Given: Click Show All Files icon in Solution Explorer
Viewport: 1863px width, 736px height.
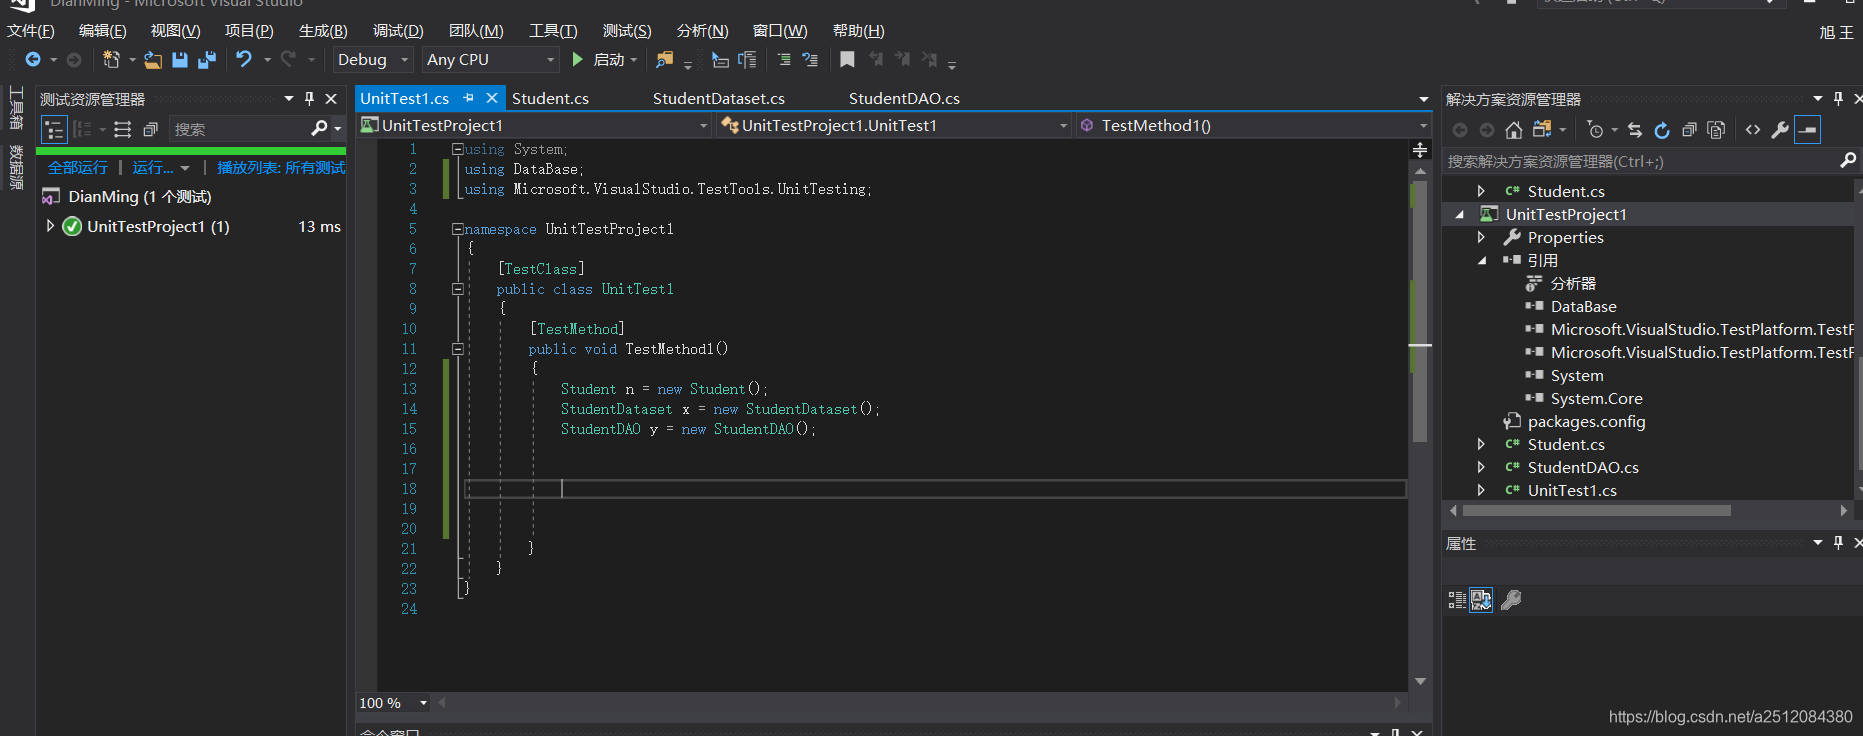Looking at the screenshot, I should click(x=1716, y=130).
